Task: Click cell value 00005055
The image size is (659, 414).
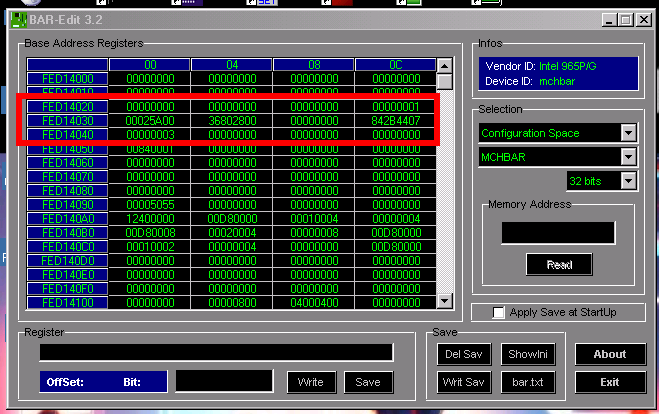Action: (x=150, y=205)
